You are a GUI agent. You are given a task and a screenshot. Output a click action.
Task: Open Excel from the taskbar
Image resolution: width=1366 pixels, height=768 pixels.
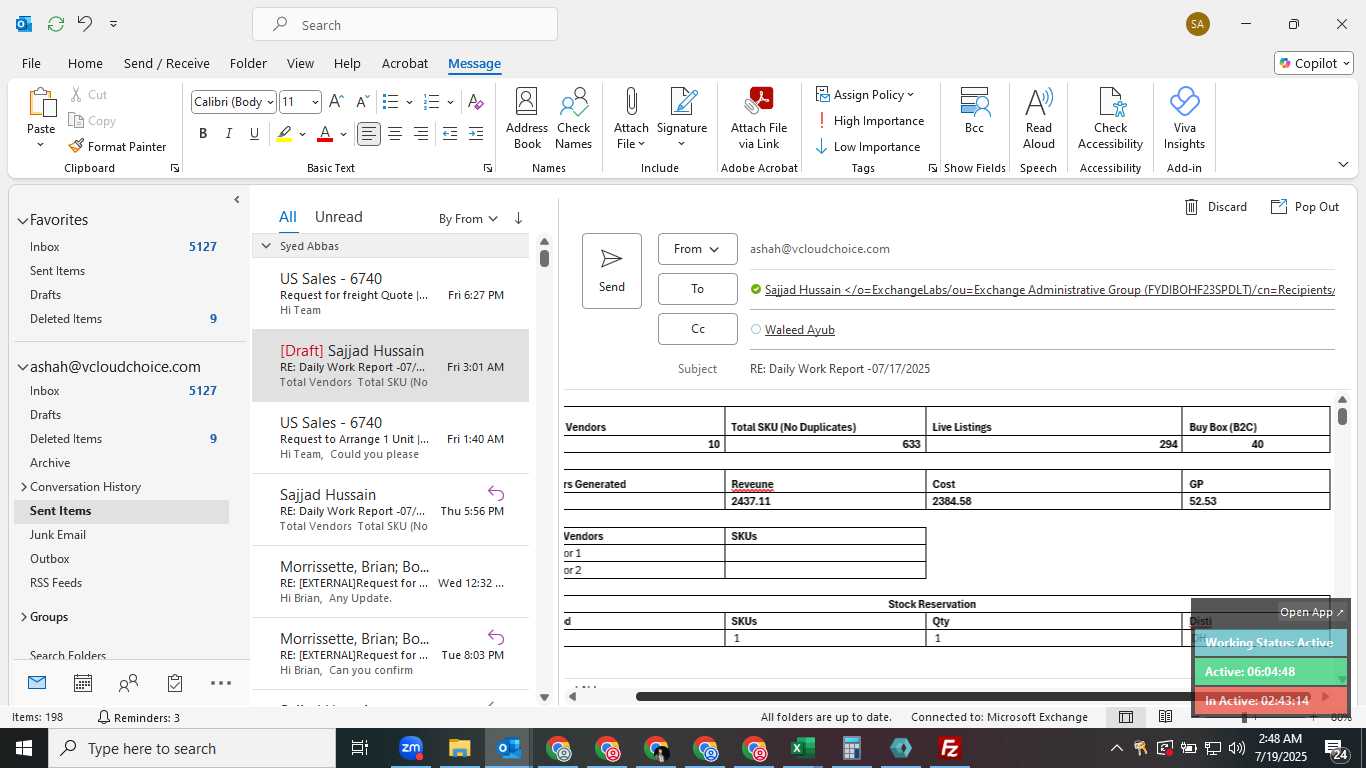click(x=803, y=748)
